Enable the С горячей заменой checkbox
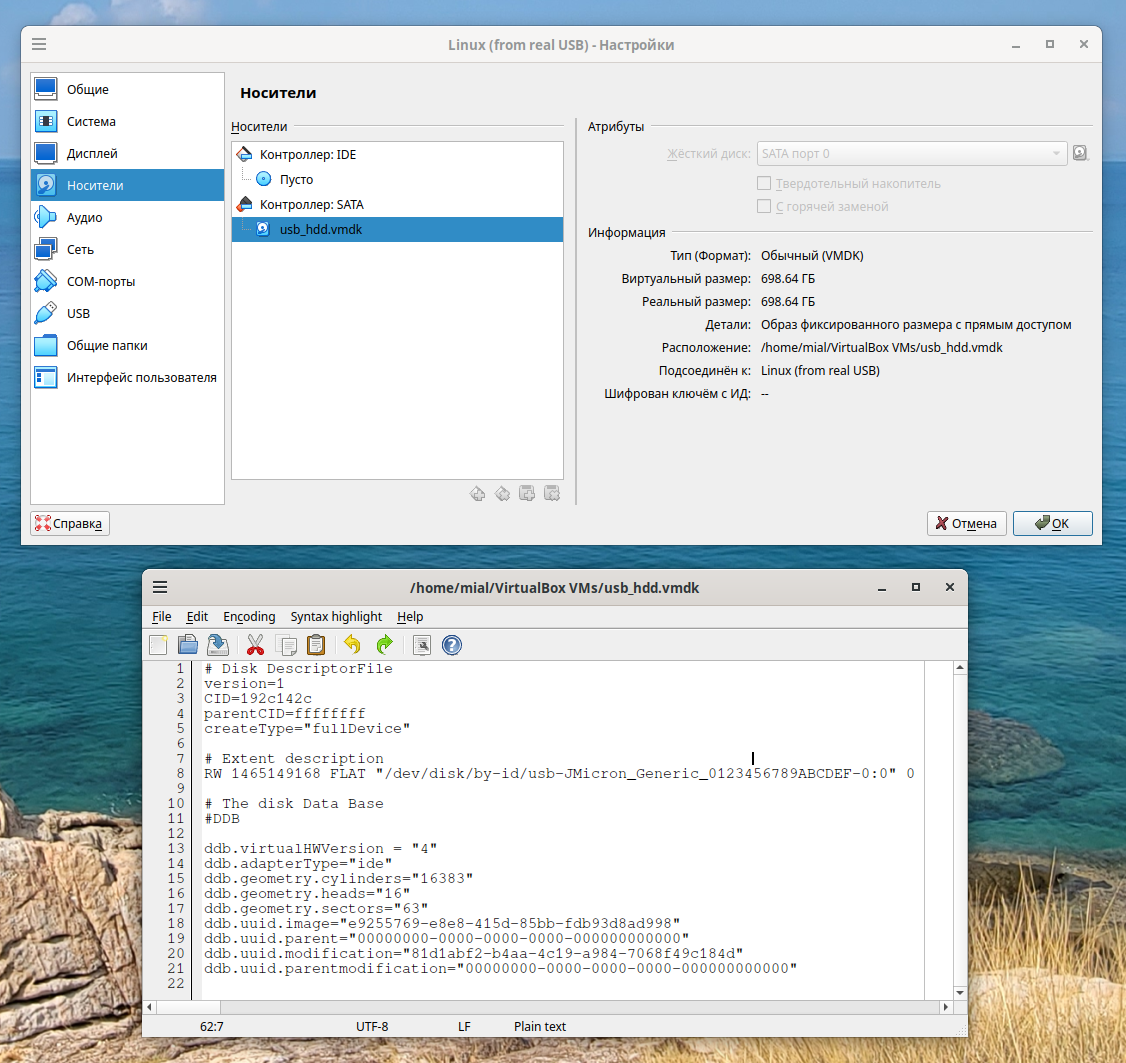This screenshot has width=1126, height=1063. [762, 206]
